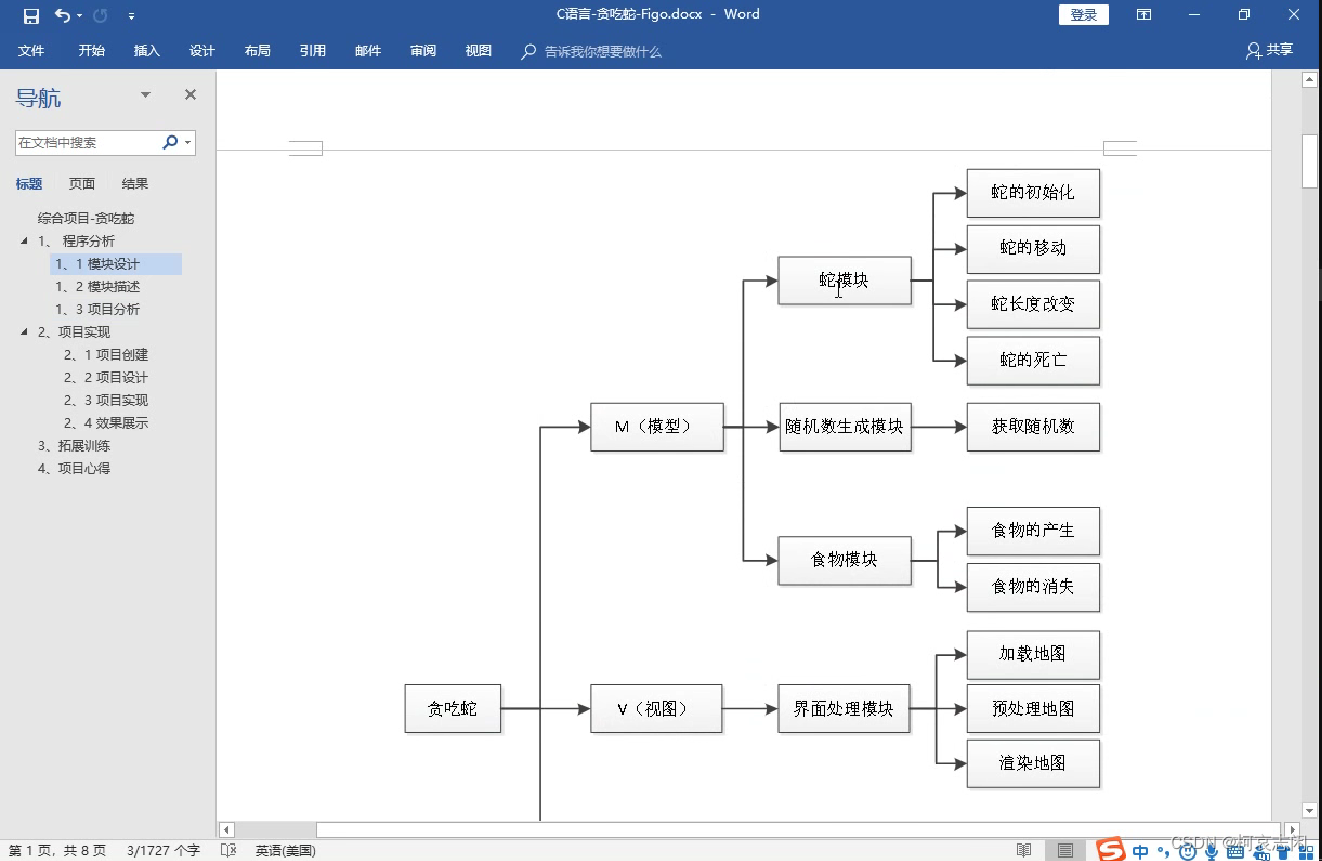The image size is (1322, 861).
Task: Open the 文件 tab
Action: (x=31, y=51)
